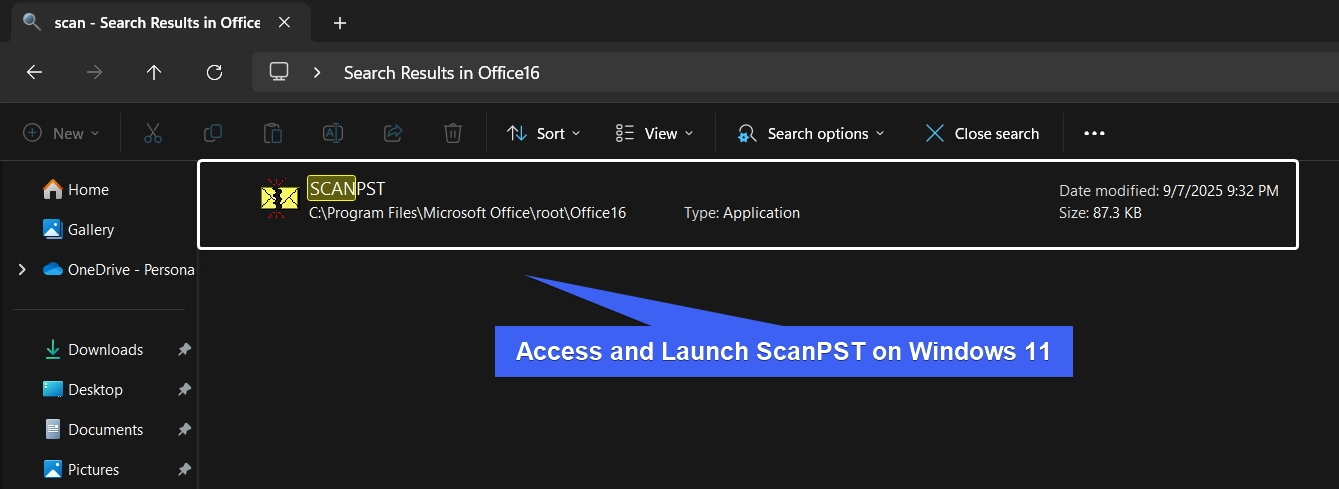Viewport: 1339px width, 489px height.
Task: Select the SCANPST file name
Action: (347, 188)
